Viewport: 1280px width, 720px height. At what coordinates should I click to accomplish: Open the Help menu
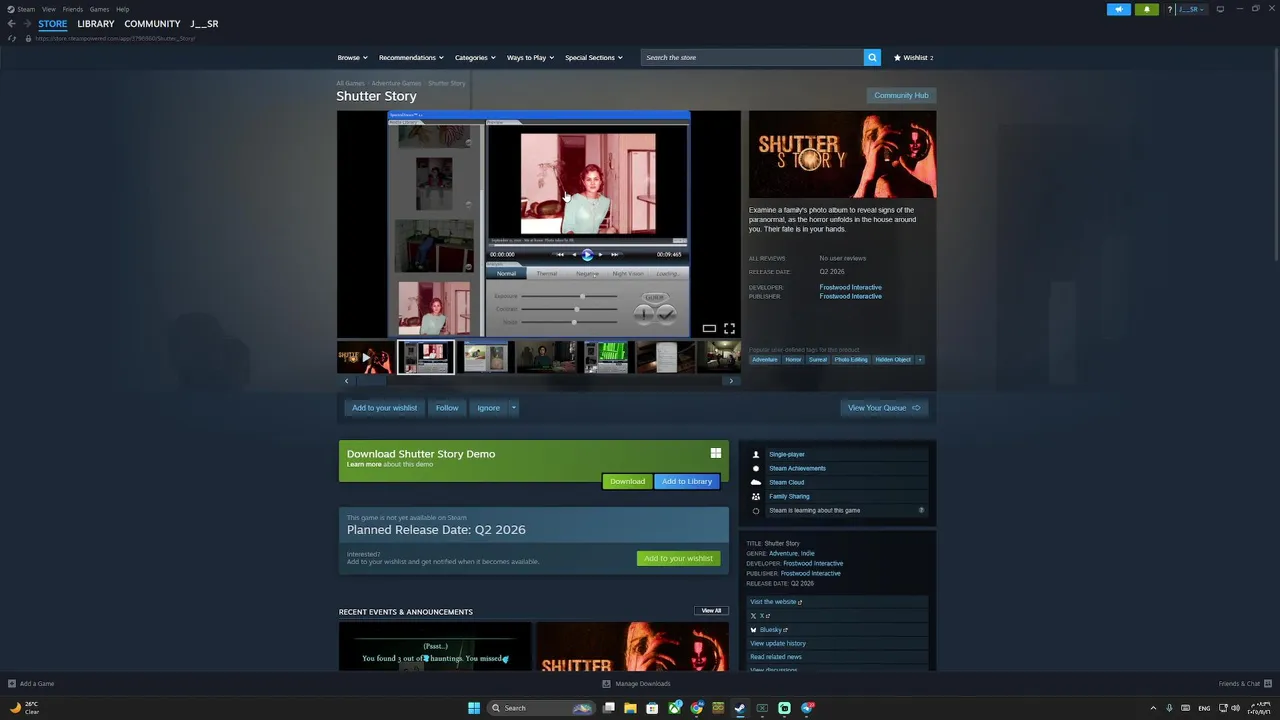pyautogui.click(x=122, y=9)
